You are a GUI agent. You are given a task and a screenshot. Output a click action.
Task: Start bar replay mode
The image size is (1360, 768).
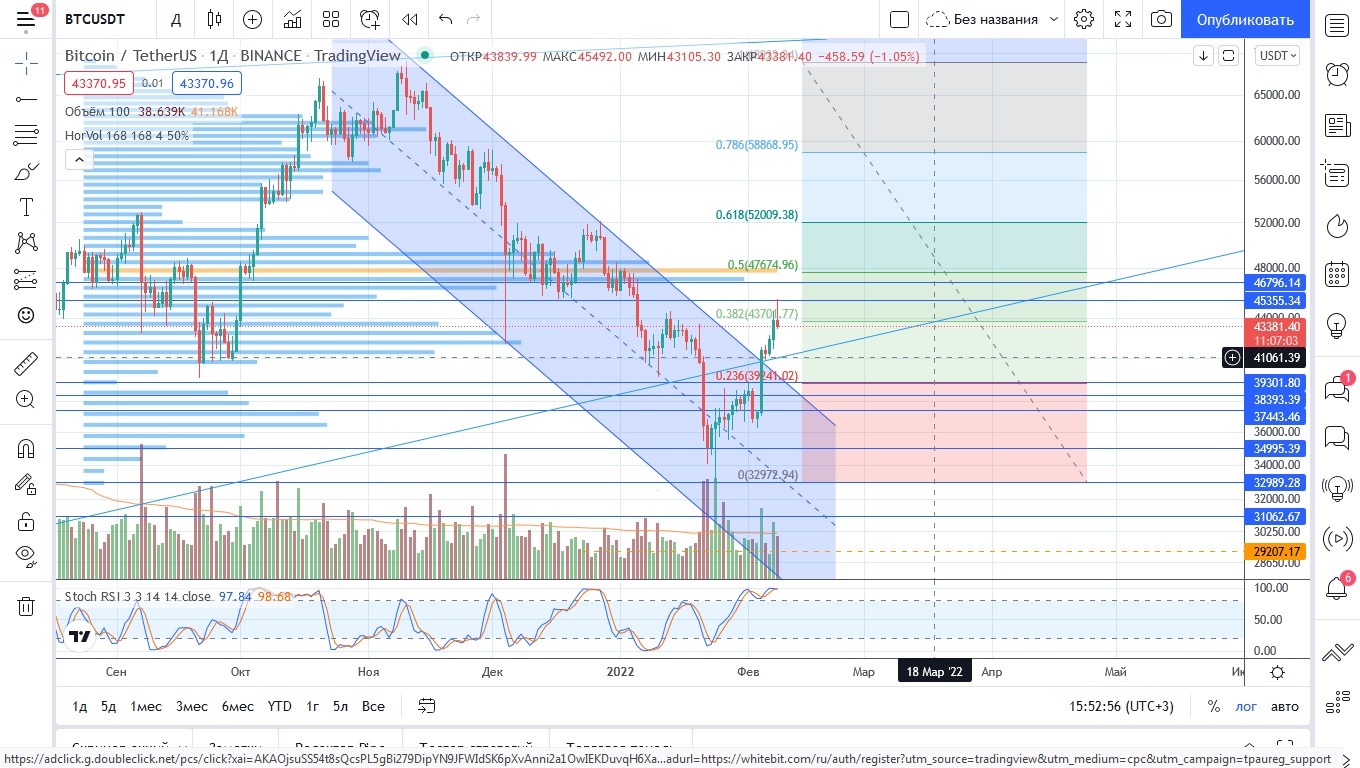coord(410,19)
